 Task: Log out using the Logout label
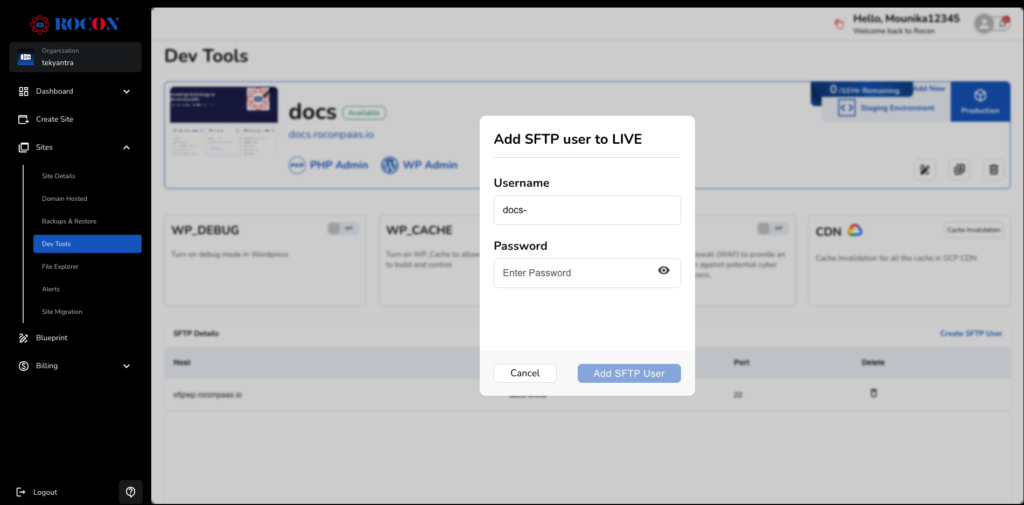point(45,492)
